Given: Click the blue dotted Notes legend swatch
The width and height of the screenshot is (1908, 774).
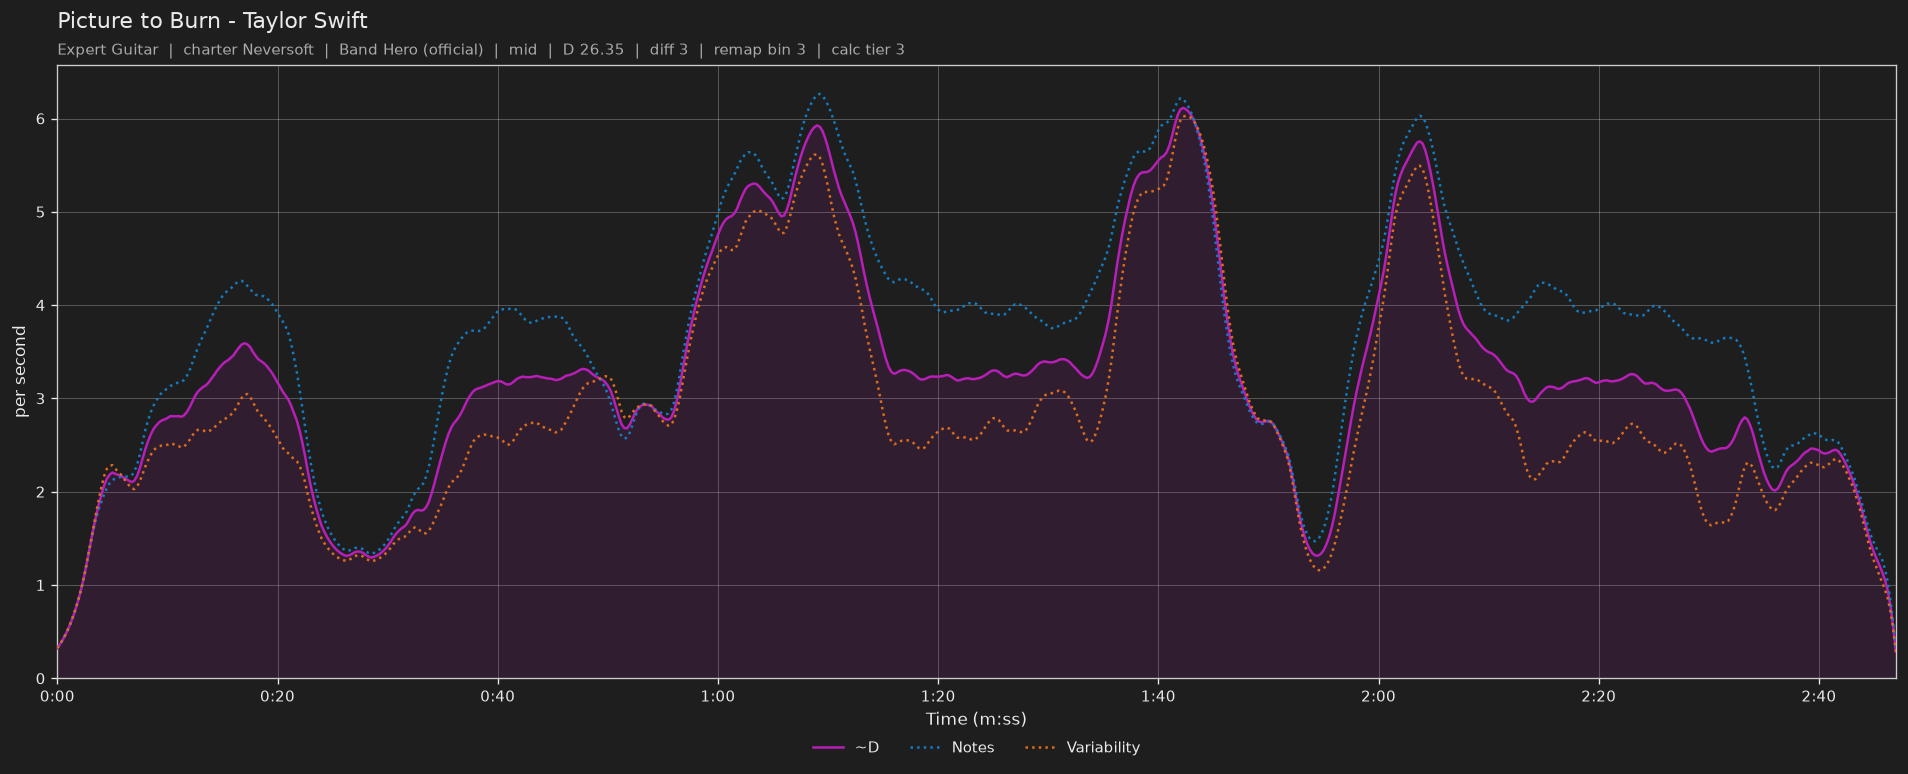Looking at the screenshot, I should click(926, 748).
